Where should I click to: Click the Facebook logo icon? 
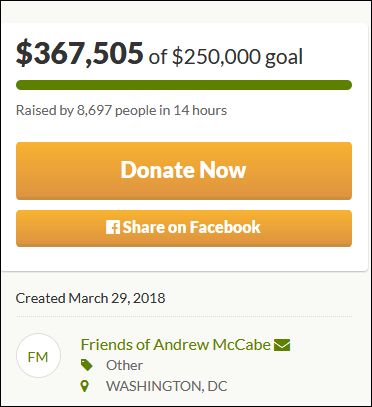coord(113,227)
